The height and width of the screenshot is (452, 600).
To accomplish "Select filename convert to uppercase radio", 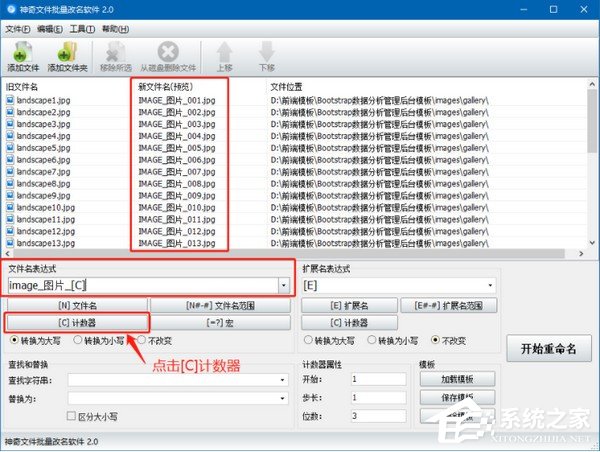I will (14, 340).
